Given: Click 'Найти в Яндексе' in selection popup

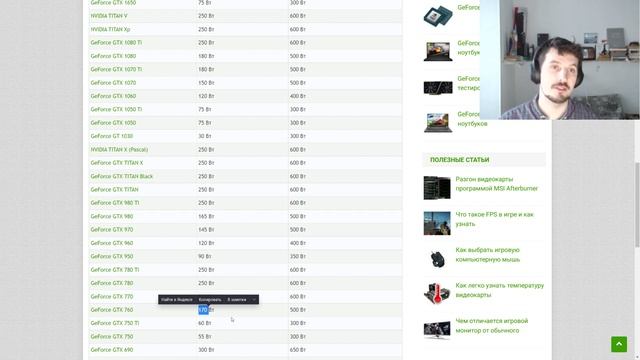Looking at the screenshot, I should click(x=176, y=300).
